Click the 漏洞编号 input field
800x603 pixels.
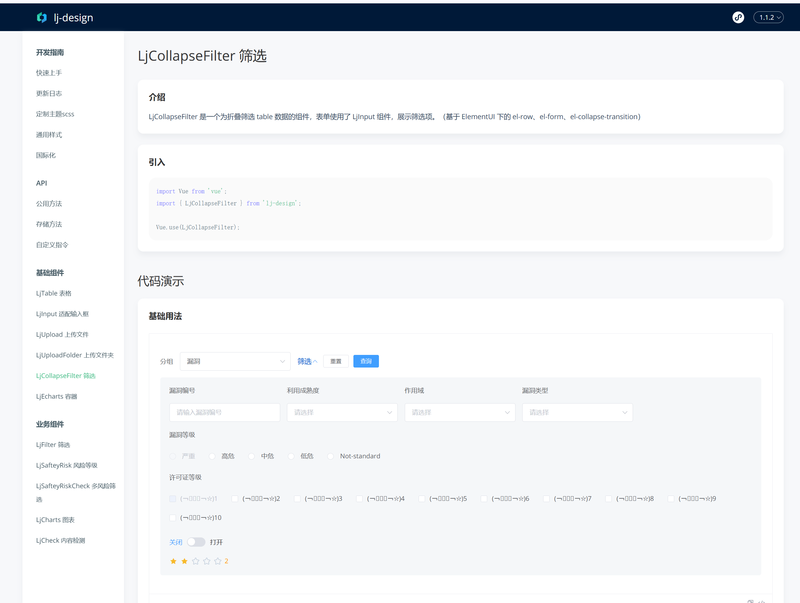click(224, 412)
